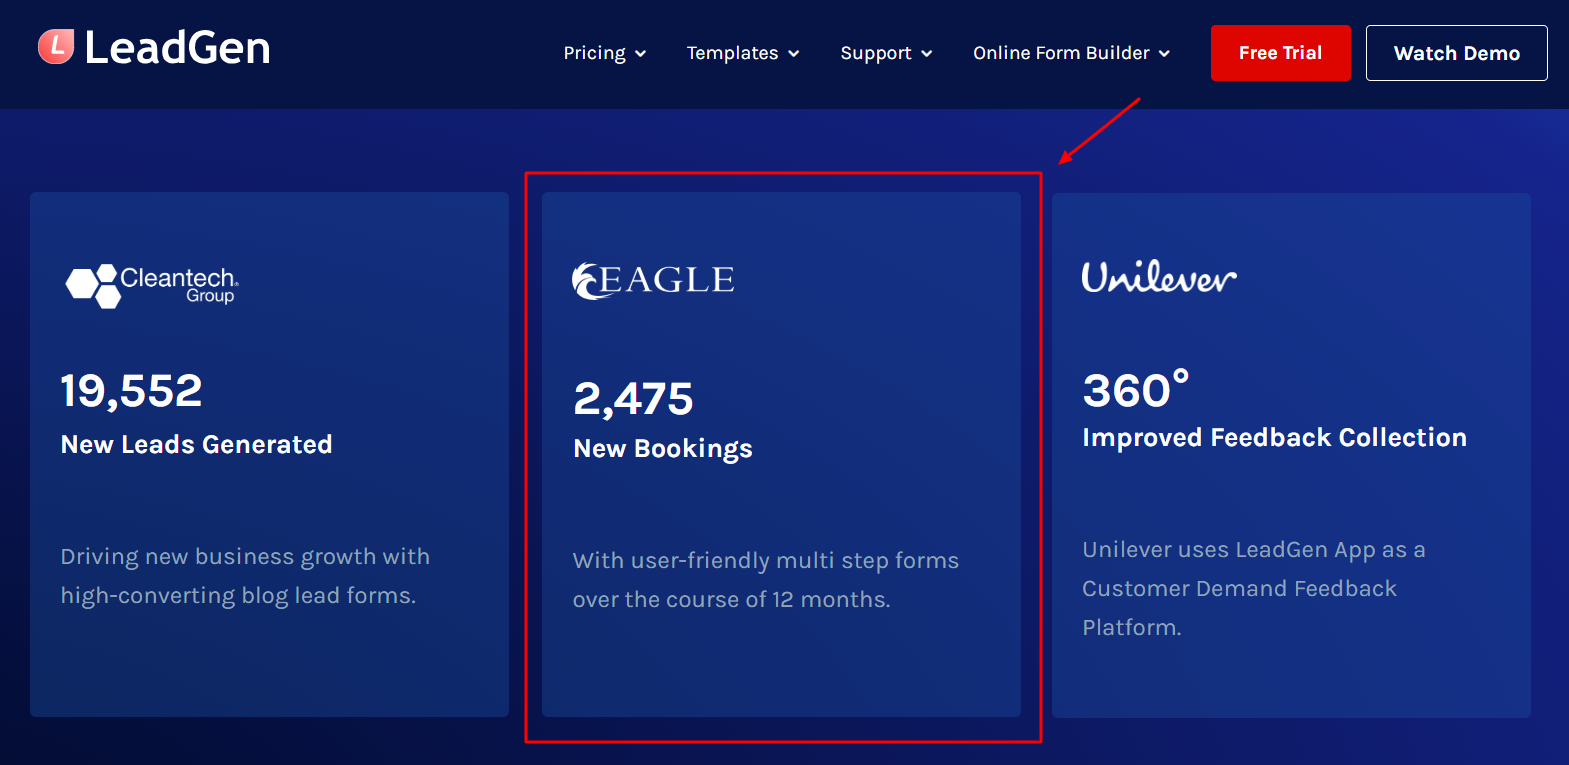Screen dimensions: 1569x765
Task: Click the Unilever logo
Action: tap(1159, 277)
